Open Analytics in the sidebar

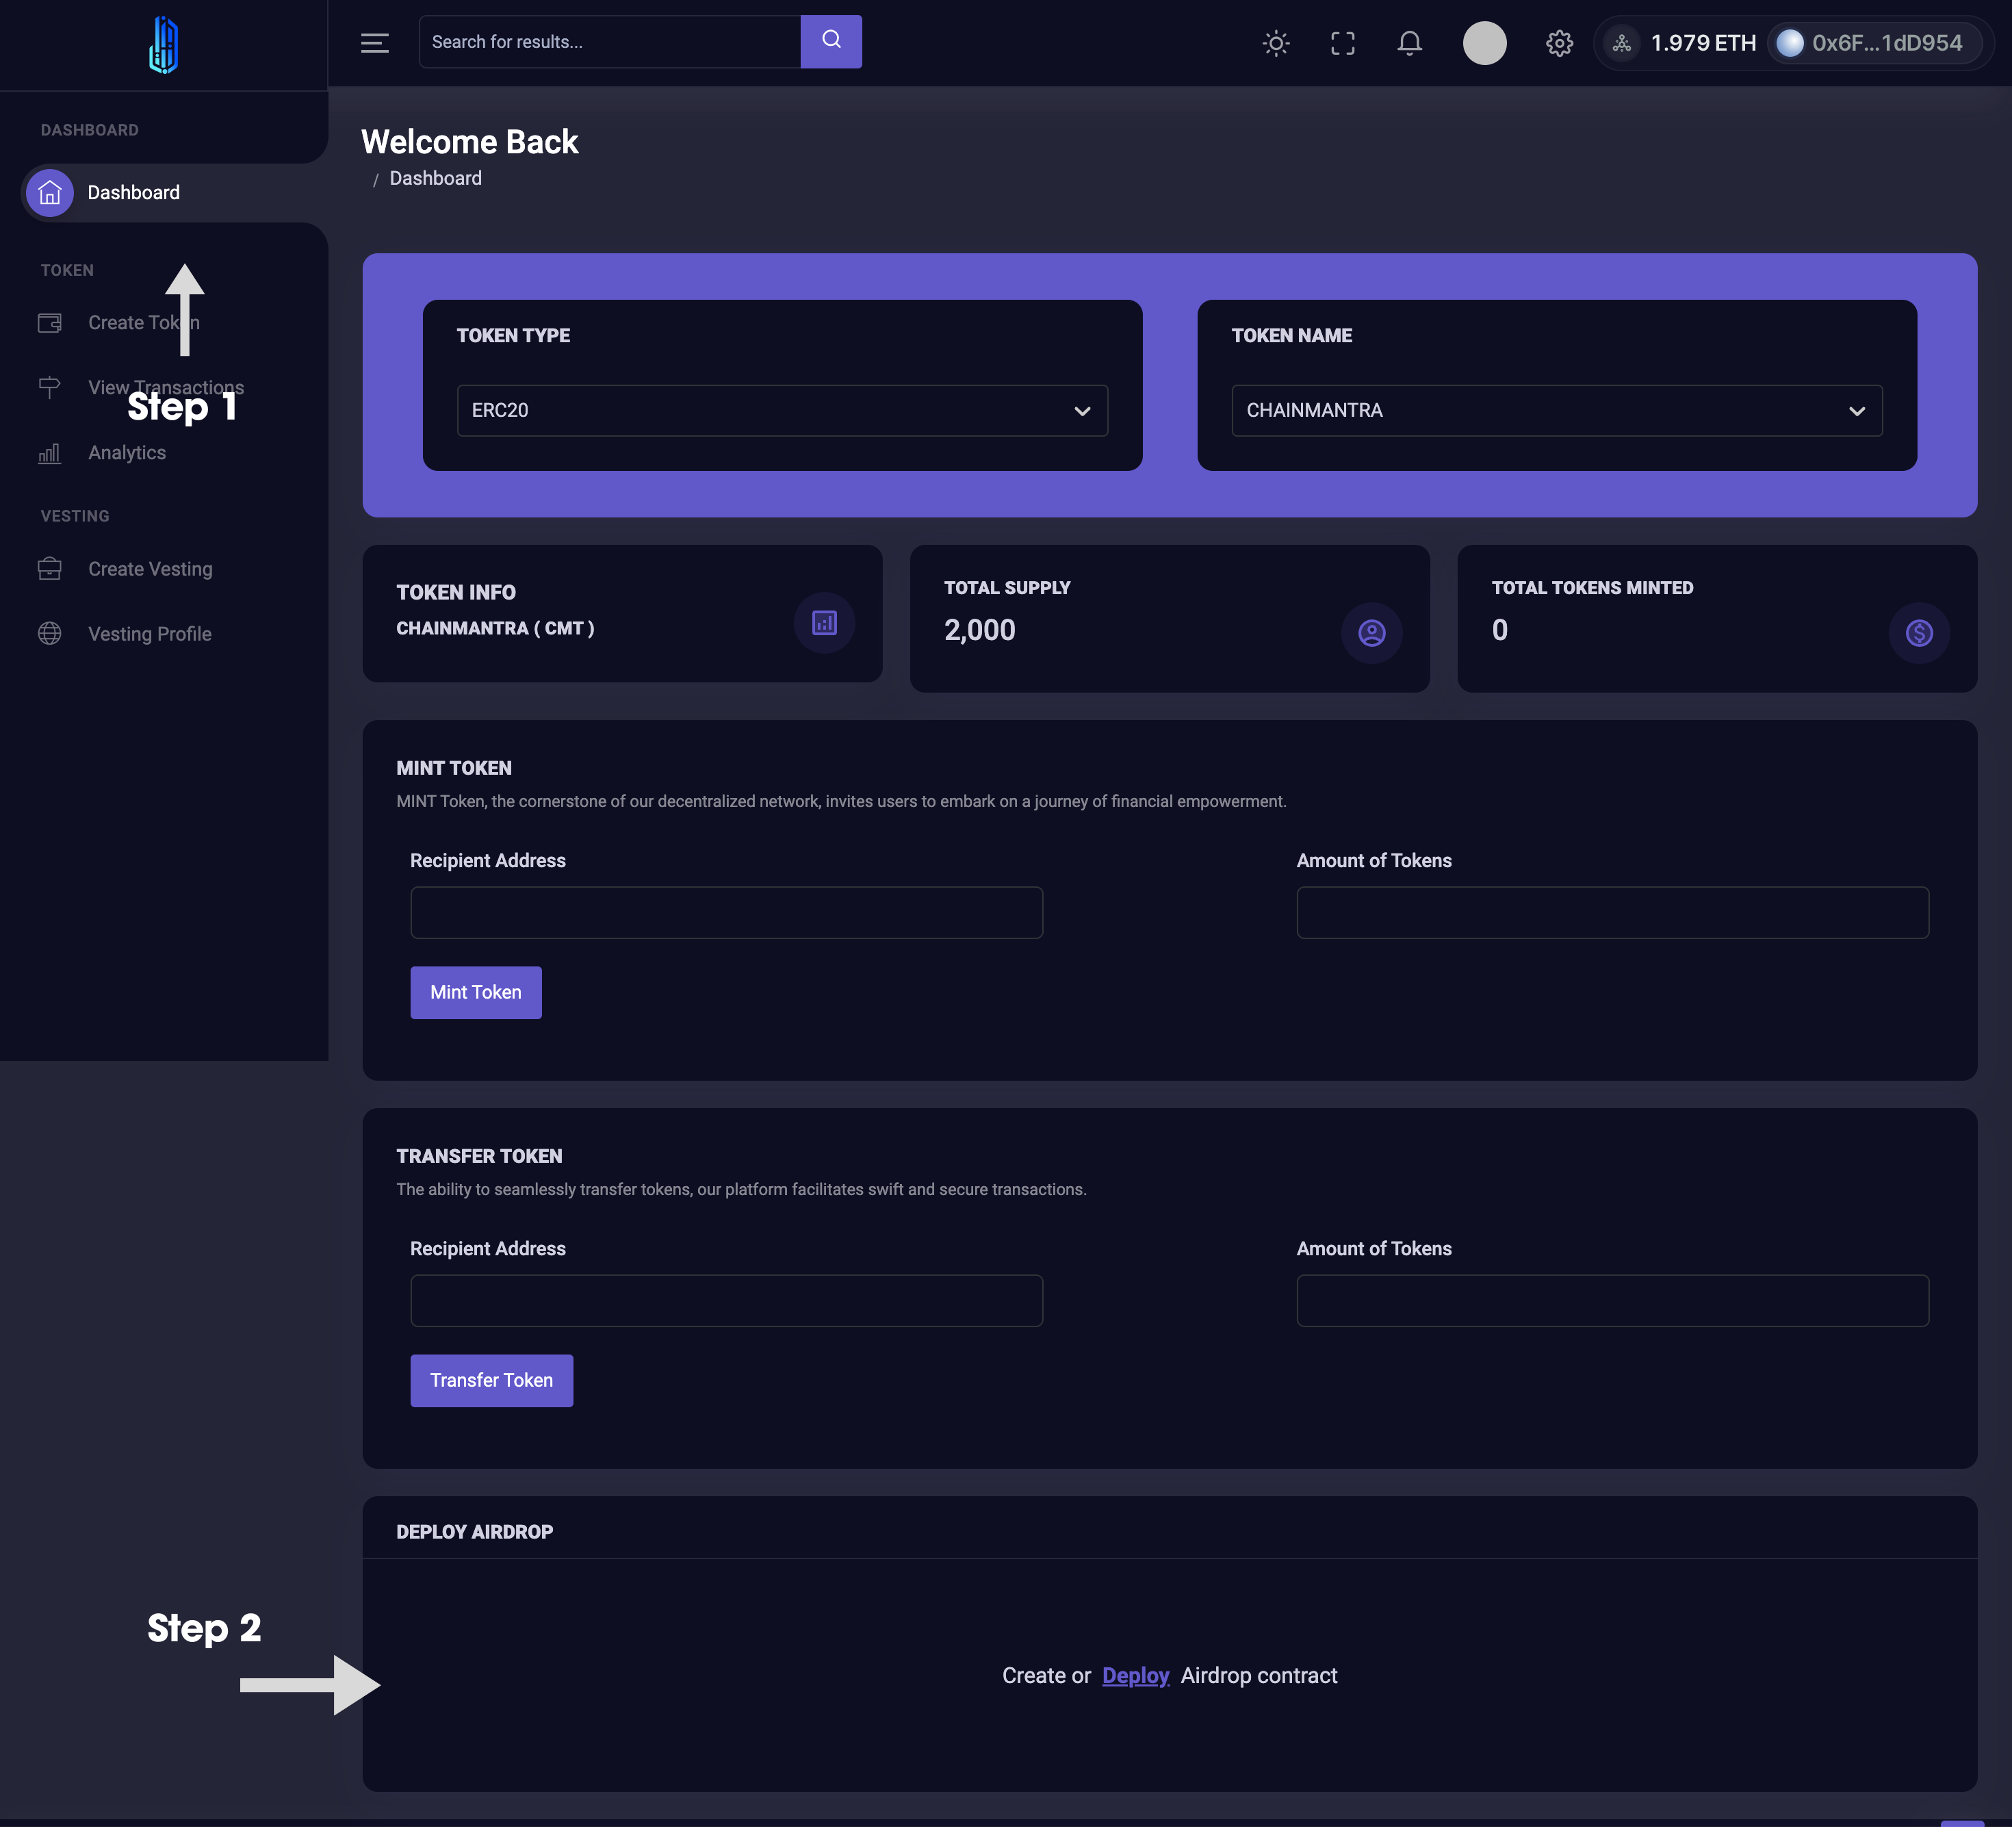click(126, 453)
